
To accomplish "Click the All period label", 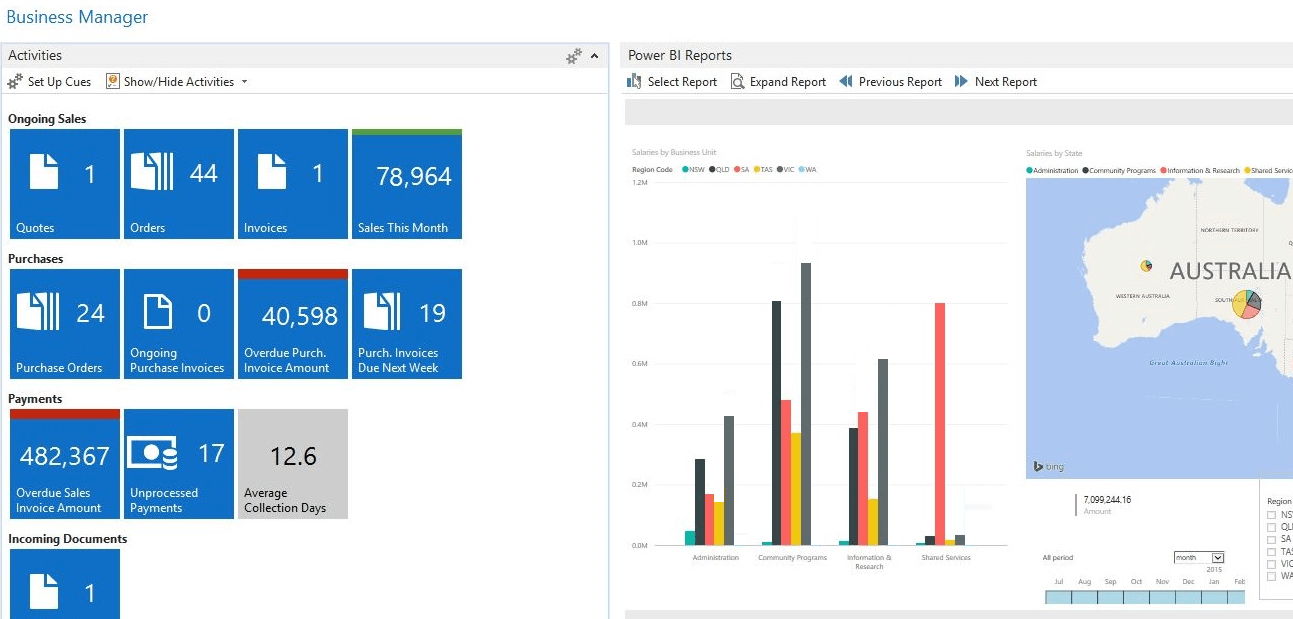I will (x=1057, y=557).
